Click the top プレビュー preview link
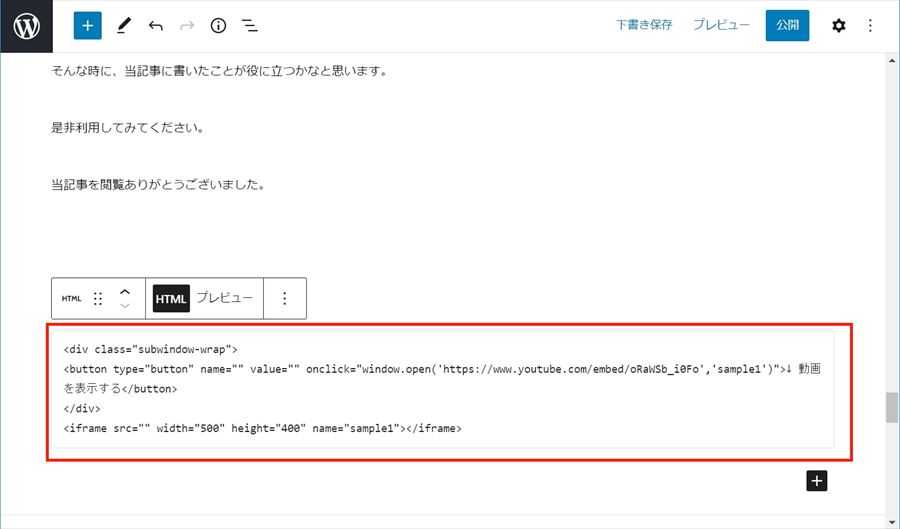900x529 pixels. coord(721,25)
